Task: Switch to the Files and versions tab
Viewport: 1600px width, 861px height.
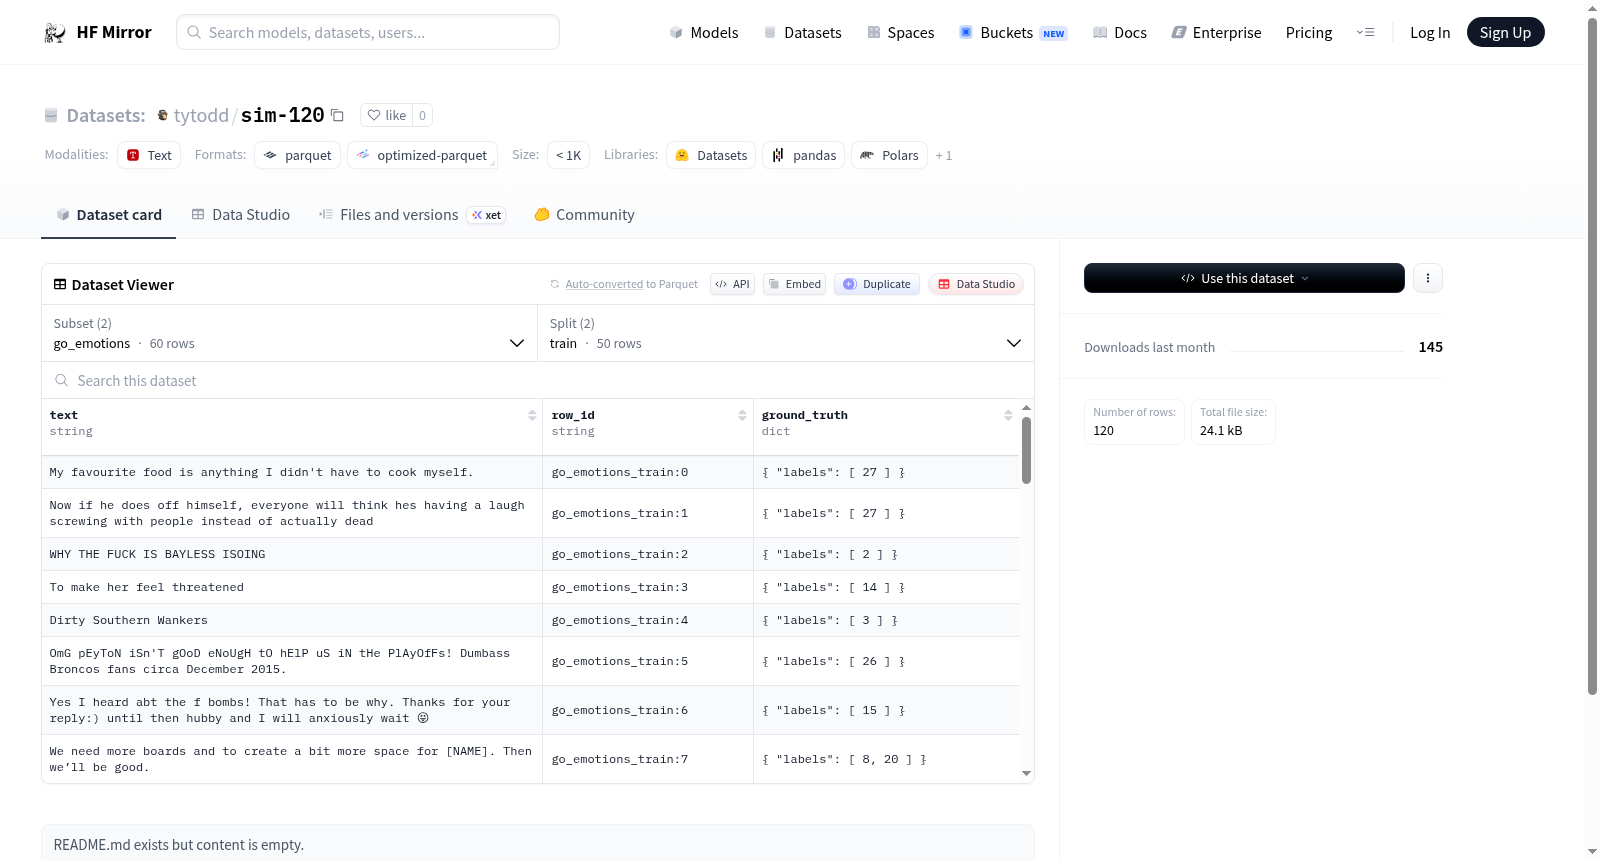Action: (412, 215)
